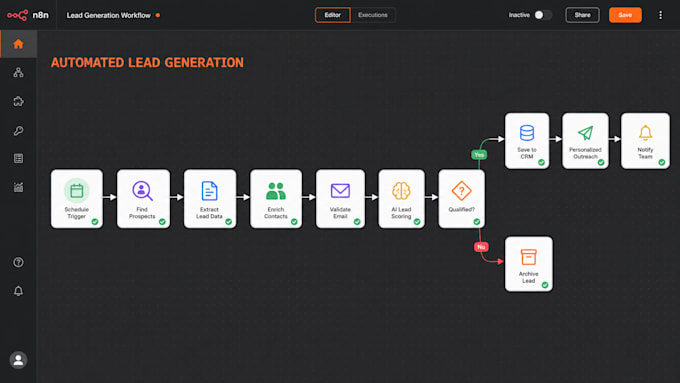Viewport: 680px width, 383px height.
Task: Click the Share button
Action: point(582,15)
